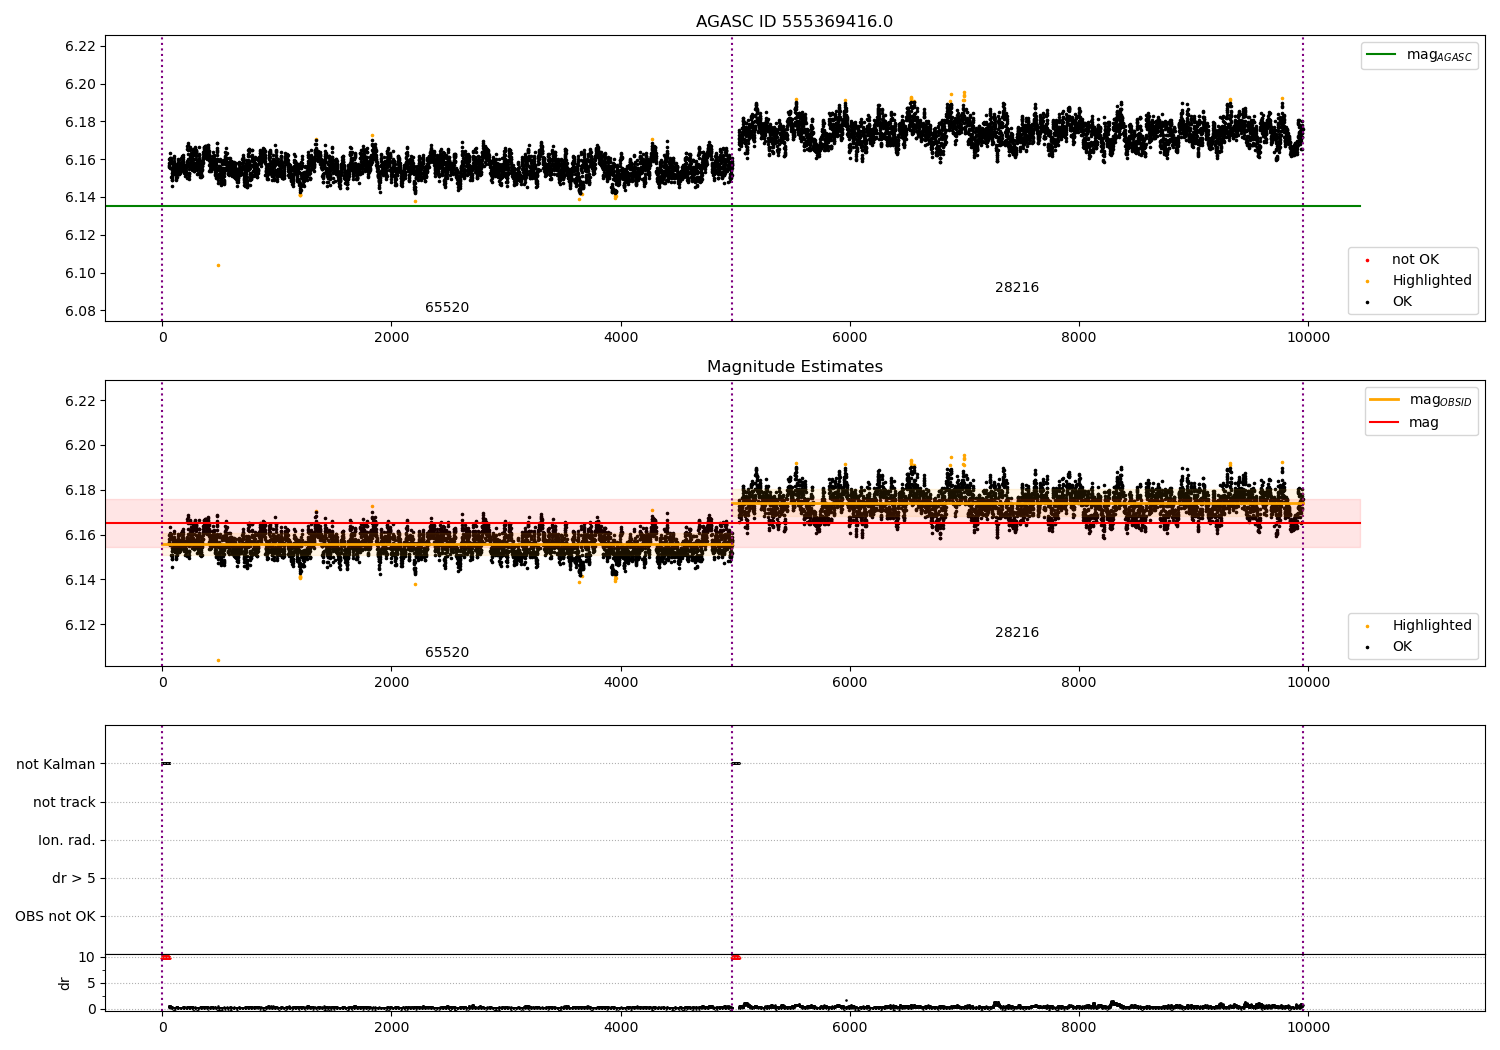Click the 65520 label in the Magnitude Estimates plot

(x=447, y=653)
